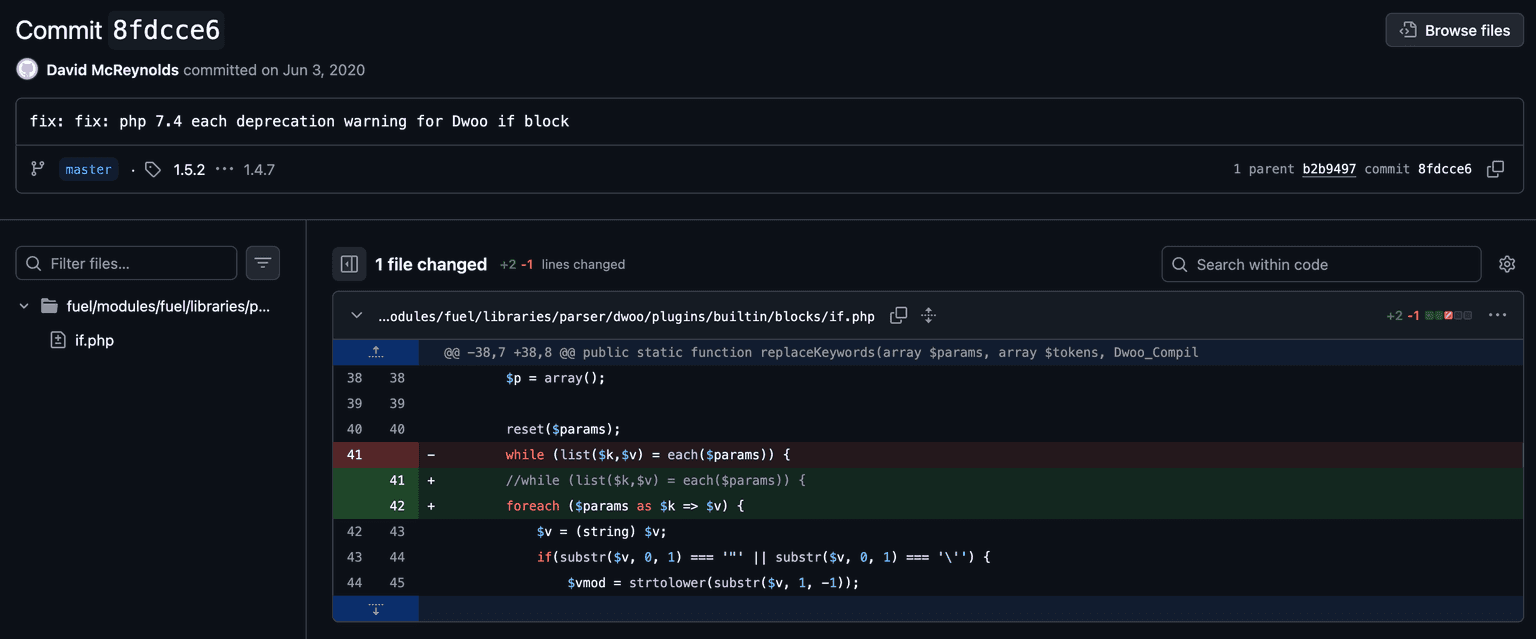Select if.php in the file tree
This screenshot has height=639, width=1536.
[x=94, y=340]
